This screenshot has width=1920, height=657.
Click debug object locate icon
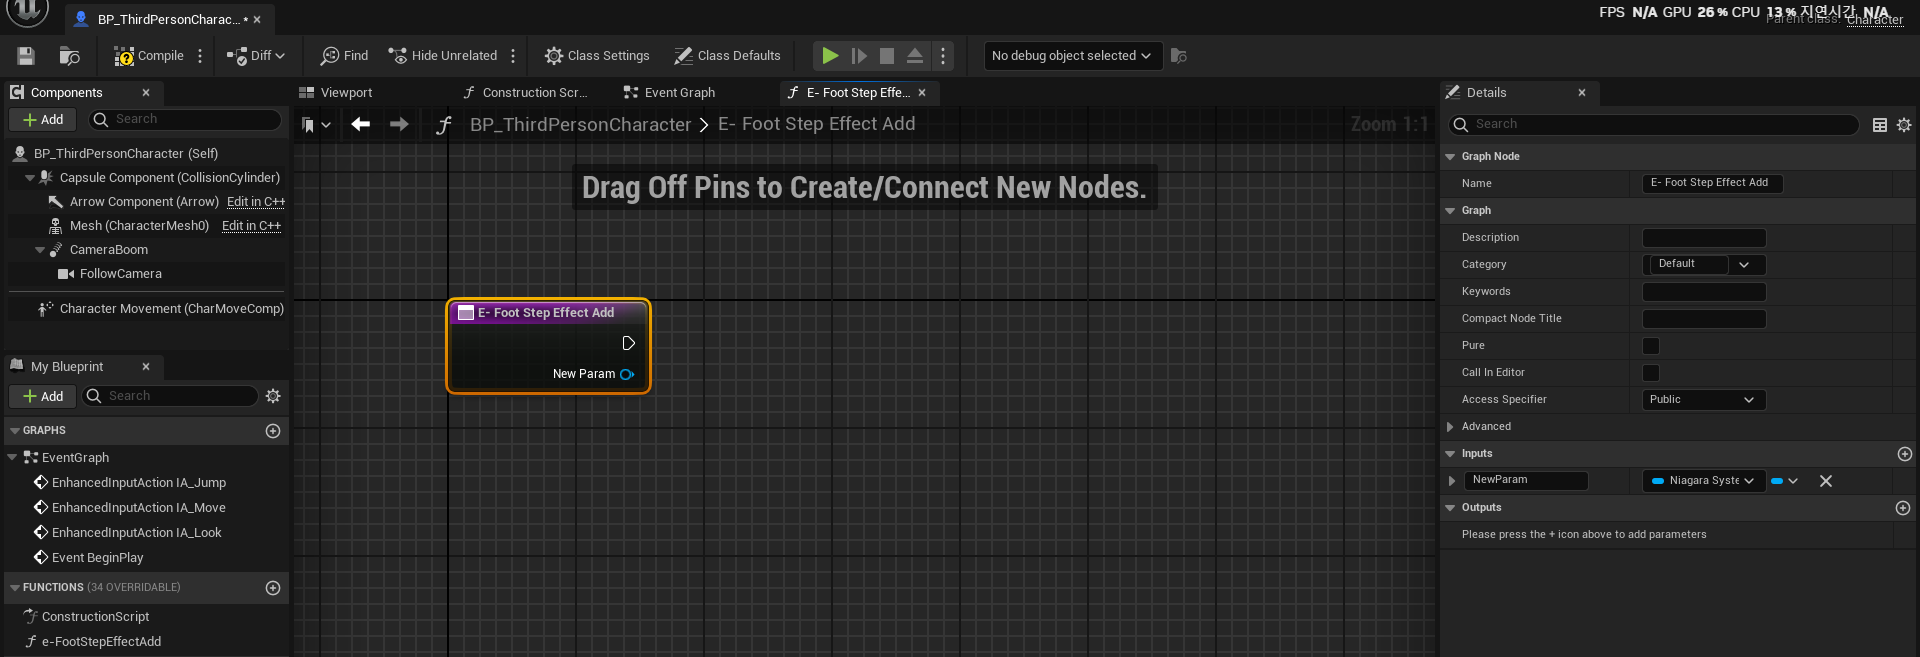[1179, 56]
